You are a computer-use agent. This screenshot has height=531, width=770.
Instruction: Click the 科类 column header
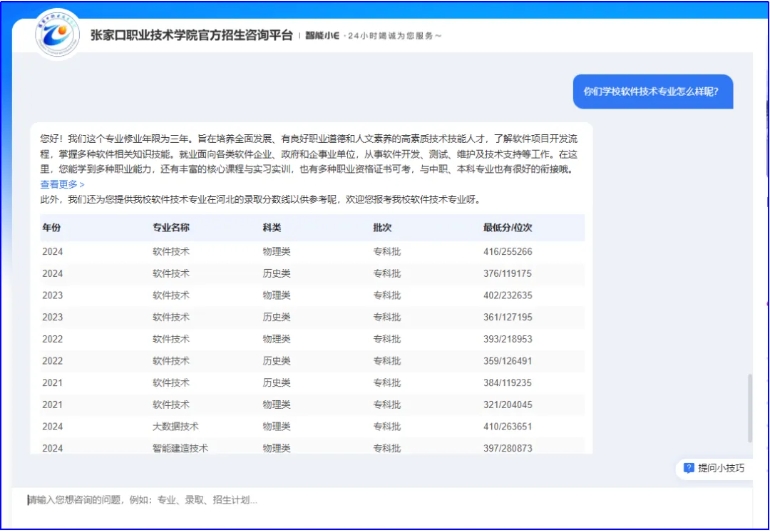(272, 228)
